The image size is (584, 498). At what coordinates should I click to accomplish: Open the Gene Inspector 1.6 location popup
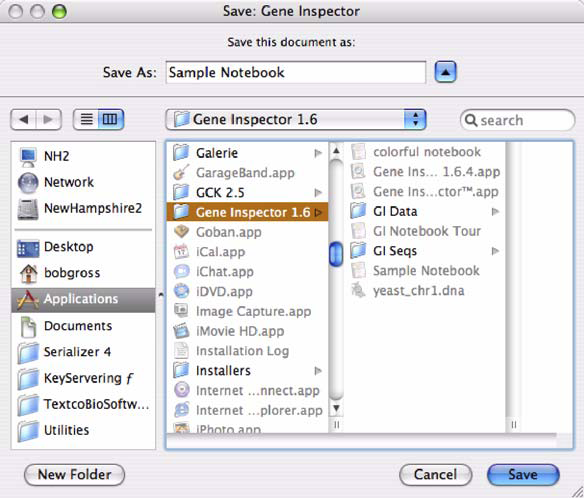coord(295,120)
